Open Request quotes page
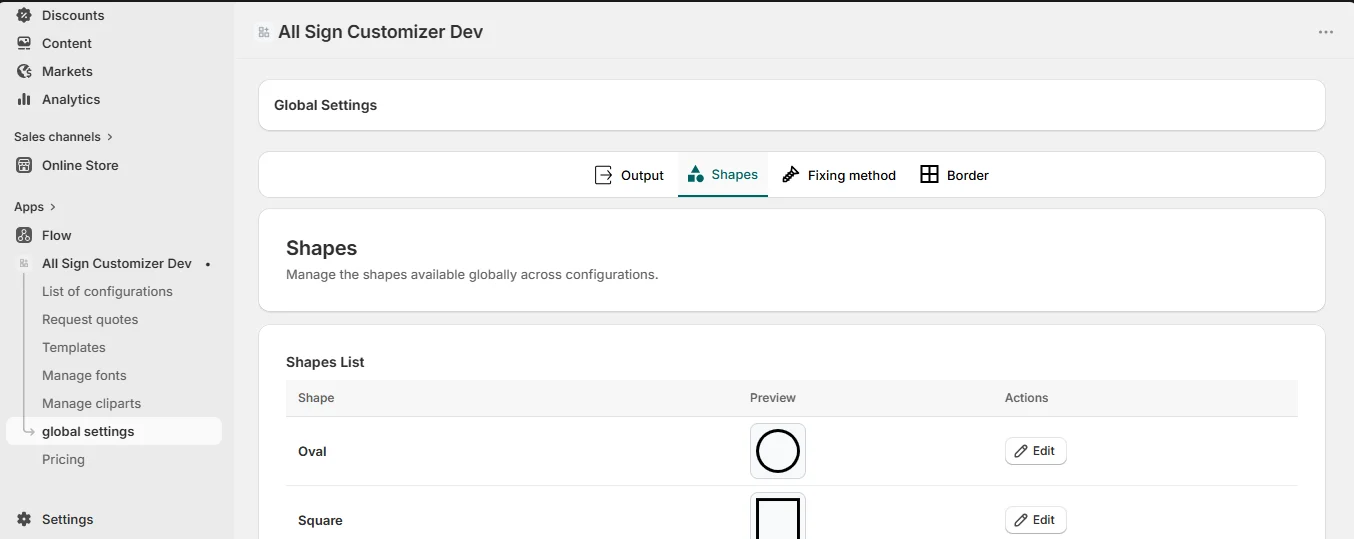 [x=90, y=319]
